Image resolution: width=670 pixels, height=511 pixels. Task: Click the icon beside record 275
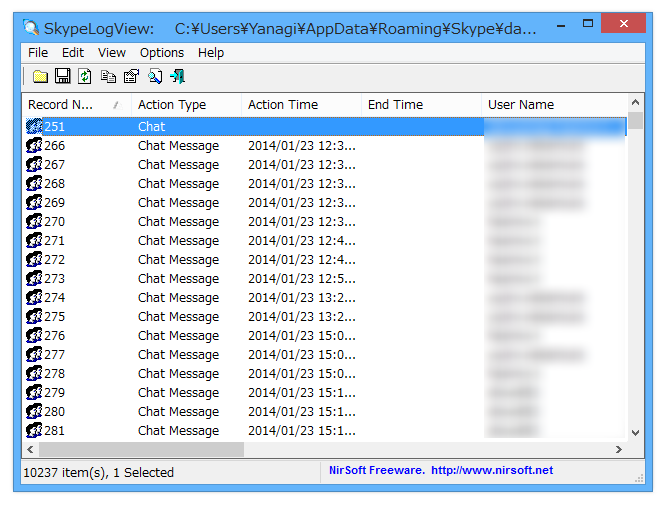click(34, 317)
